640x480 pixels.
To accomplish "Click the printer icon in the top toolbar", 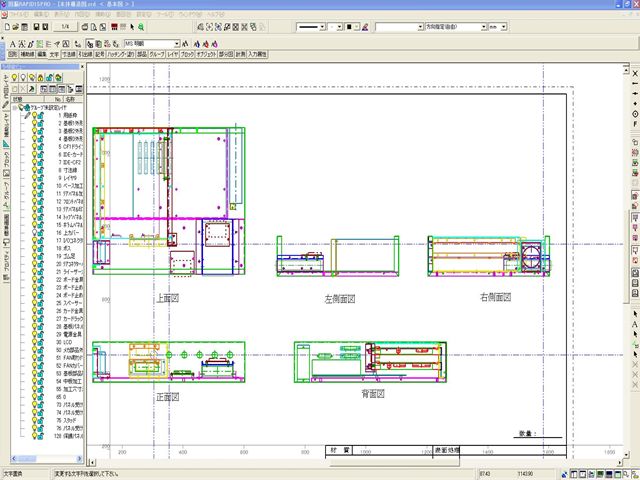I will (x=84, y=27).
